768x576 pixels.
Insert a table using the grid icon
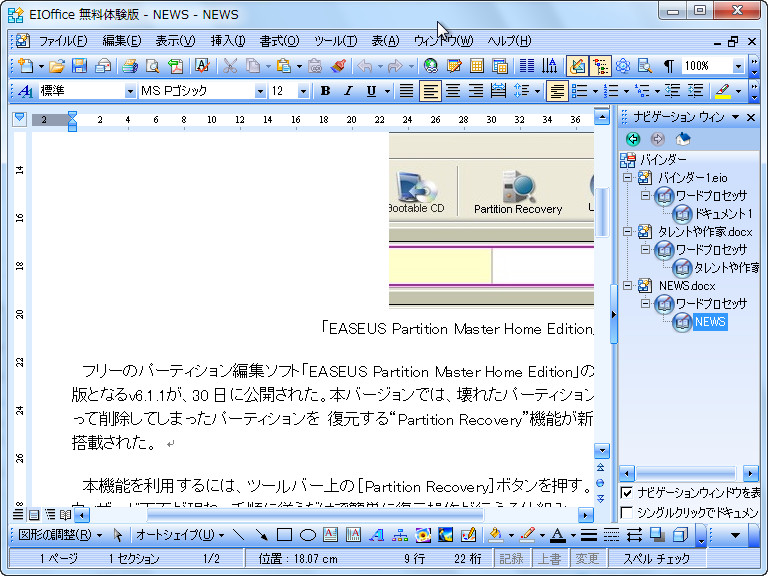(477, 66)
